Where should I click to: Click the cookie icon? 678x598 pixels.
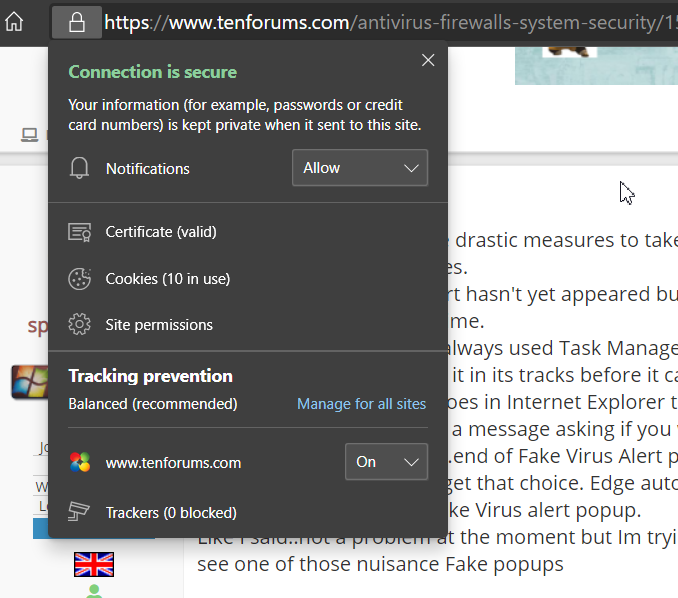coord(80,279)
